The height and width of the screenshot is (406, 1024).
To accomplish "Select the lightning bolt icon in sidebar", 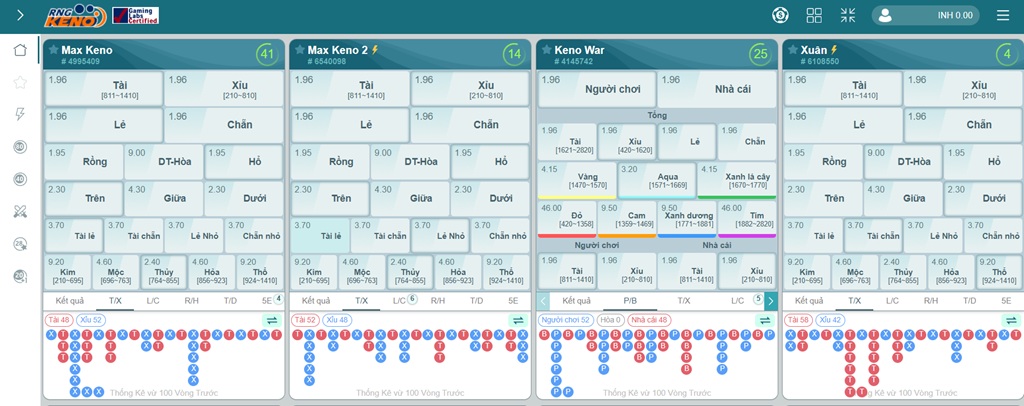I will (20, 114).
